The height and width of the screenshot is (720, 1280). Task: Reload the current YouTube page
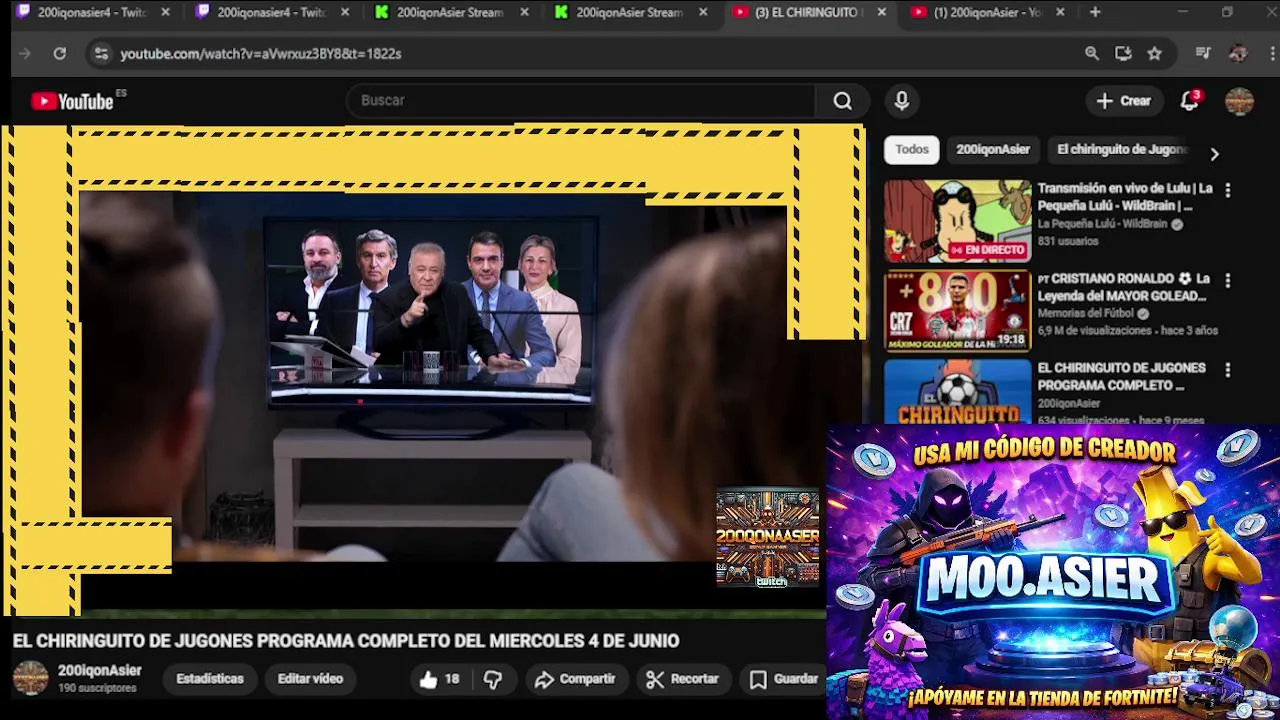click(x=60, y=54)
